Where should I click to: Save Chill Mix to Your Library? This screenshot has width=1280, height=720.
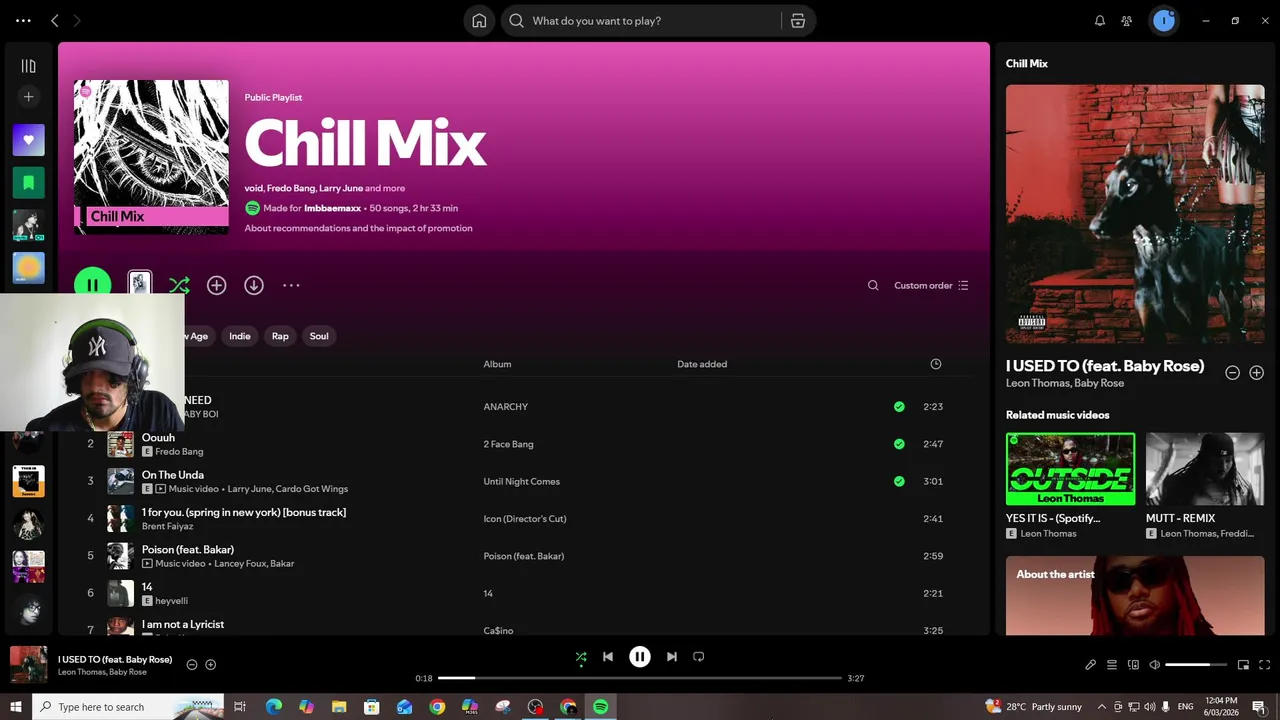(216, 285)
